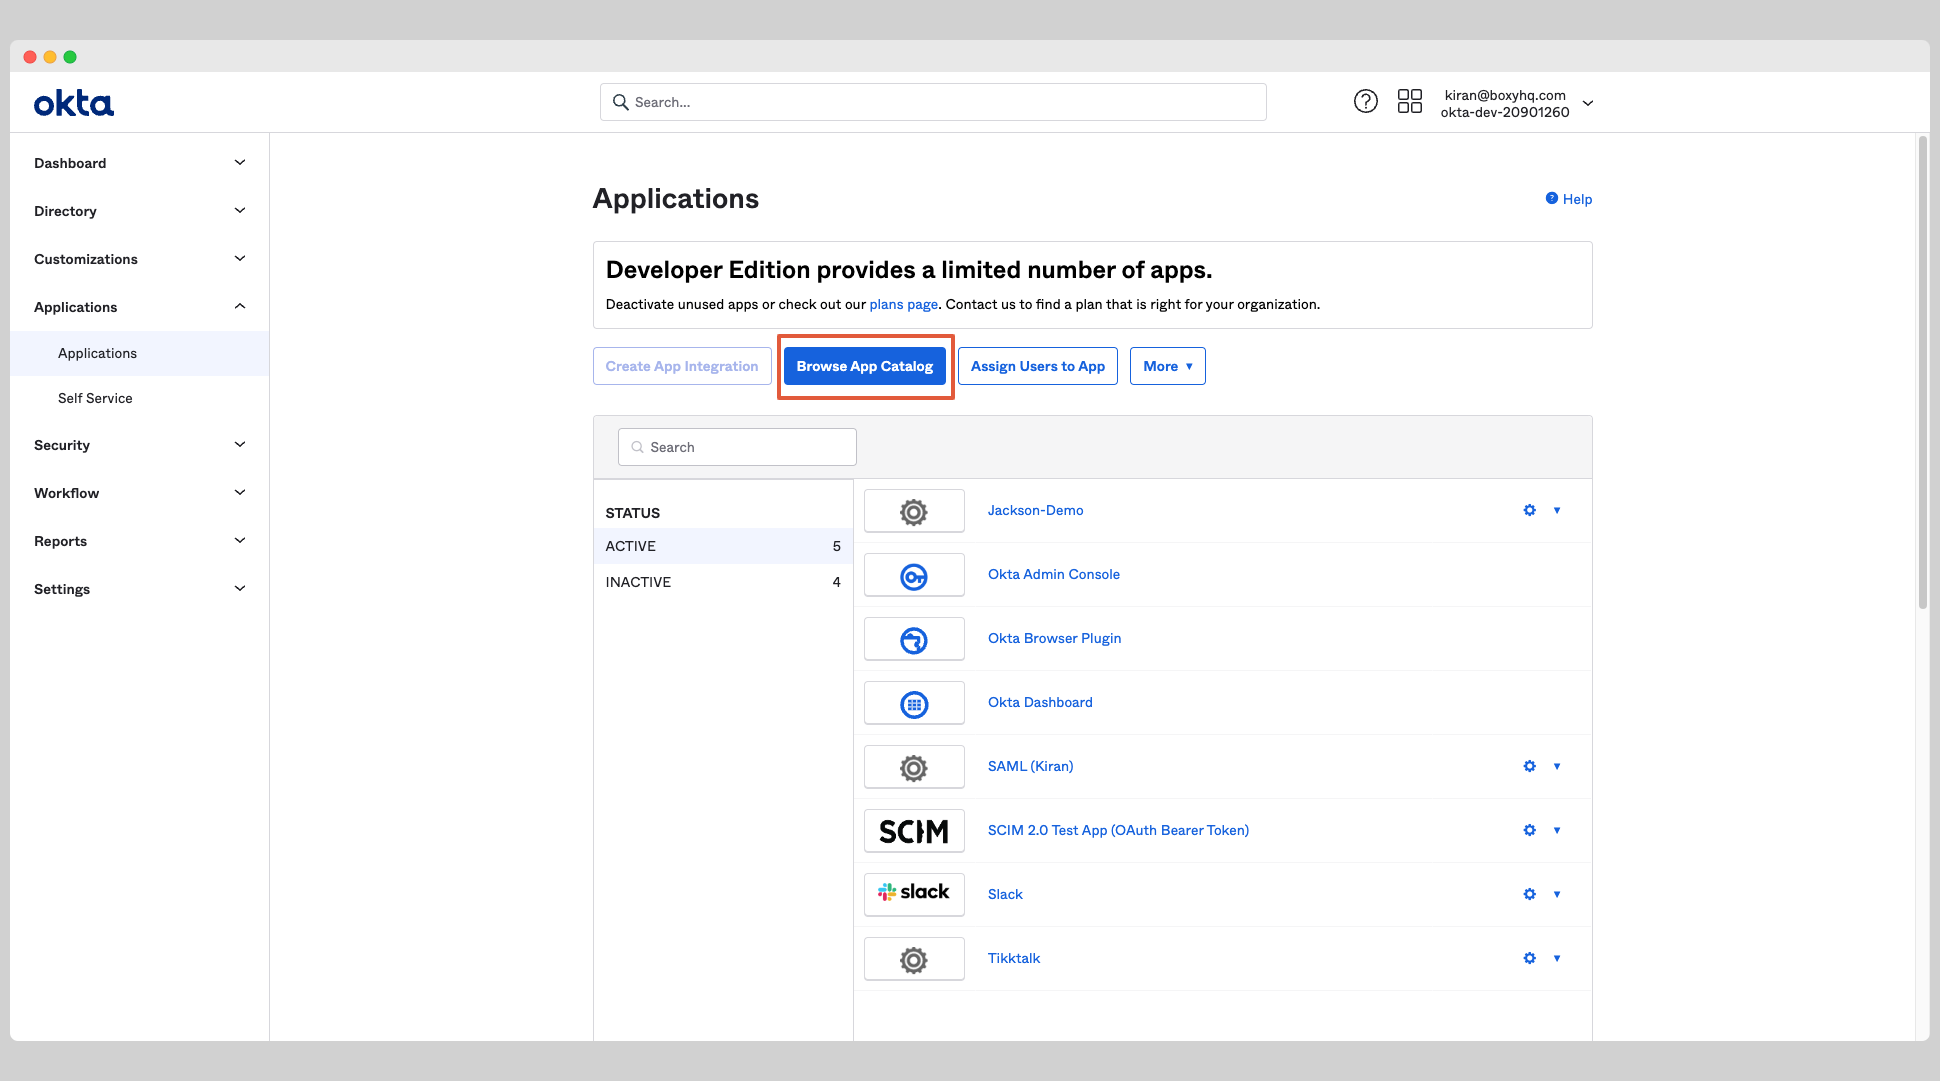Collapse the Applications section in sidebar
Viewport: 1940px width, 1081px height.
[139, 307]
